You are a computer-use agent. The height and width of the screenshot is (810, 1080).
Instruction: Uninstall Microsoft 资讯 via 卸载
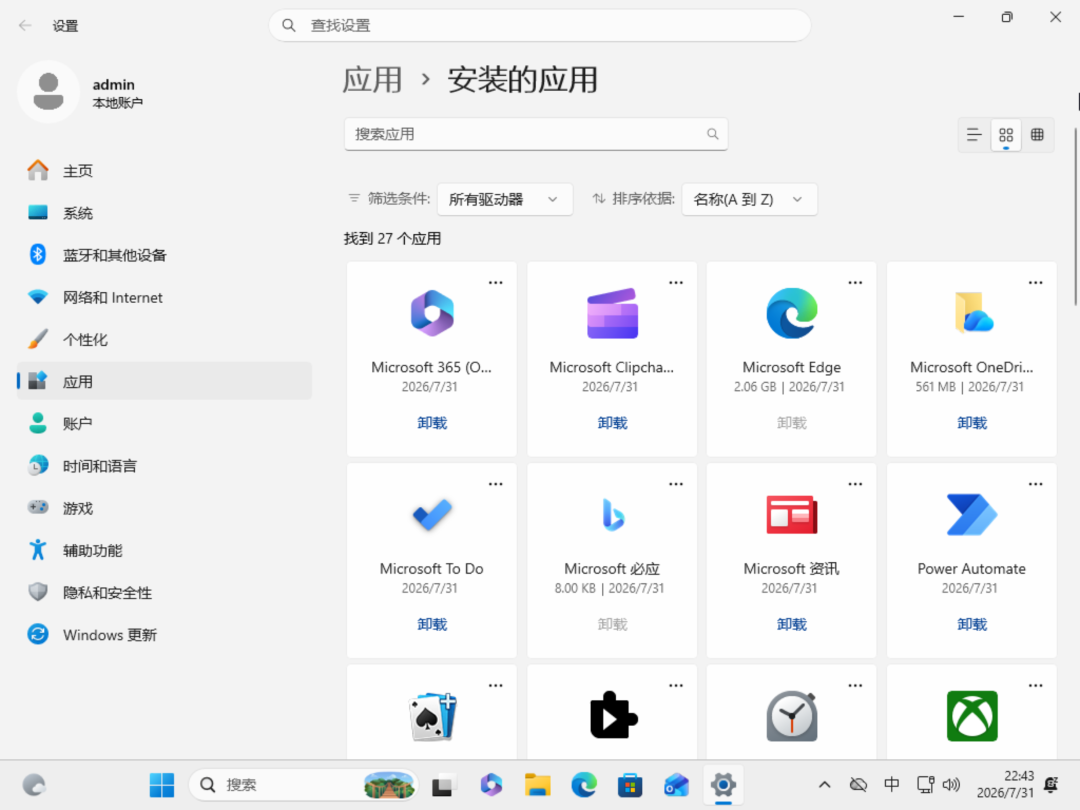(x=791, y=625)
